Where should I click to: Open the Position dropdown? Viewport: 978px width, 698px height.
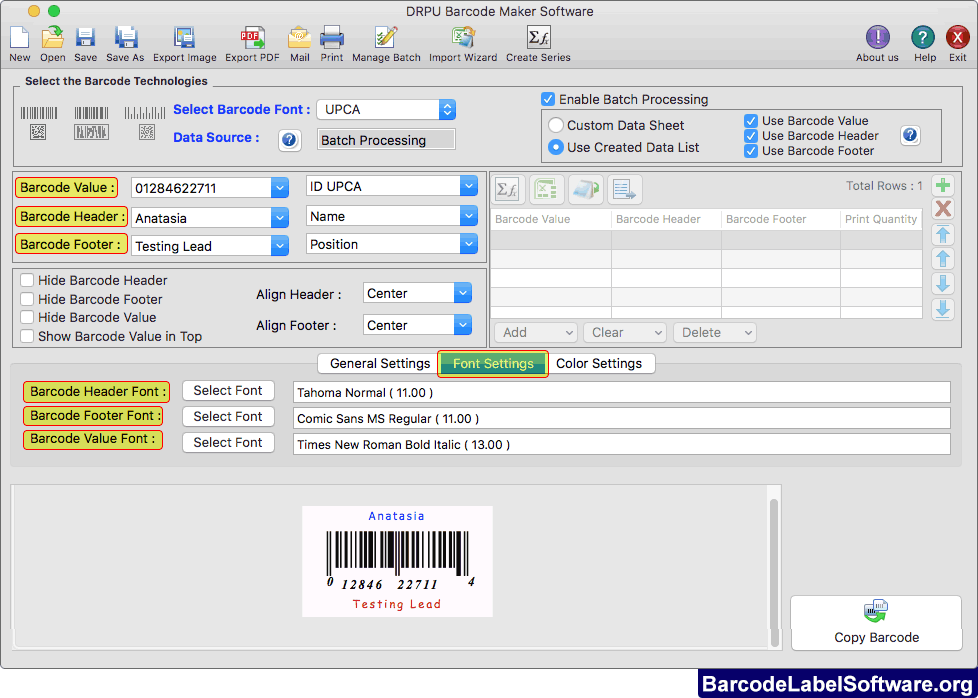click(x=469, y=244)
